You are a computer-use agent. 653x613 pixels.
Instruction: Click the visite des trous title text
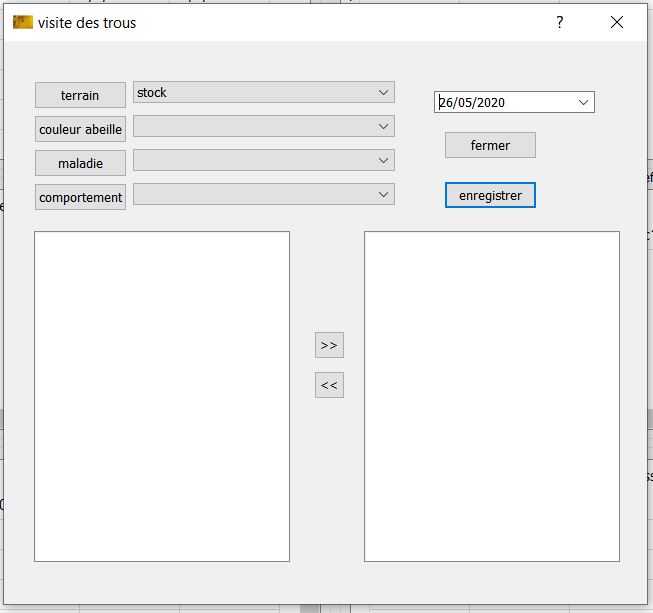click(x=87, y=22)
